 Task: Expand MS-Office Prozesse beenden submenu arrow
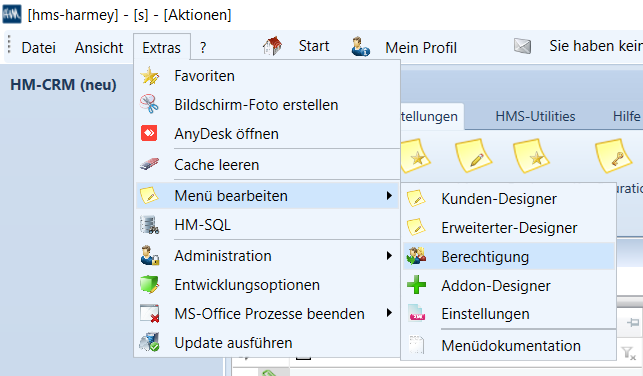(389, 313)
